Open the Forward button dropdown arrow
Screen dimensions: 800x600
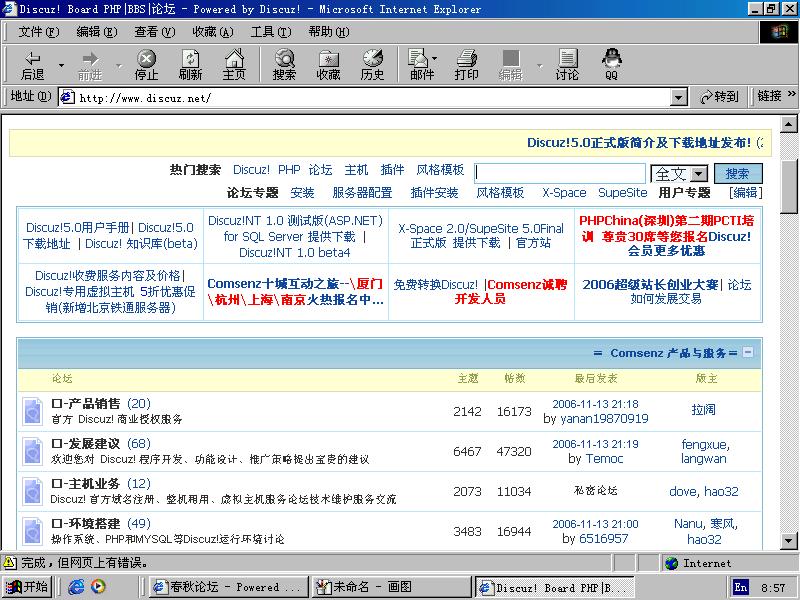click(x=119, y=65)
